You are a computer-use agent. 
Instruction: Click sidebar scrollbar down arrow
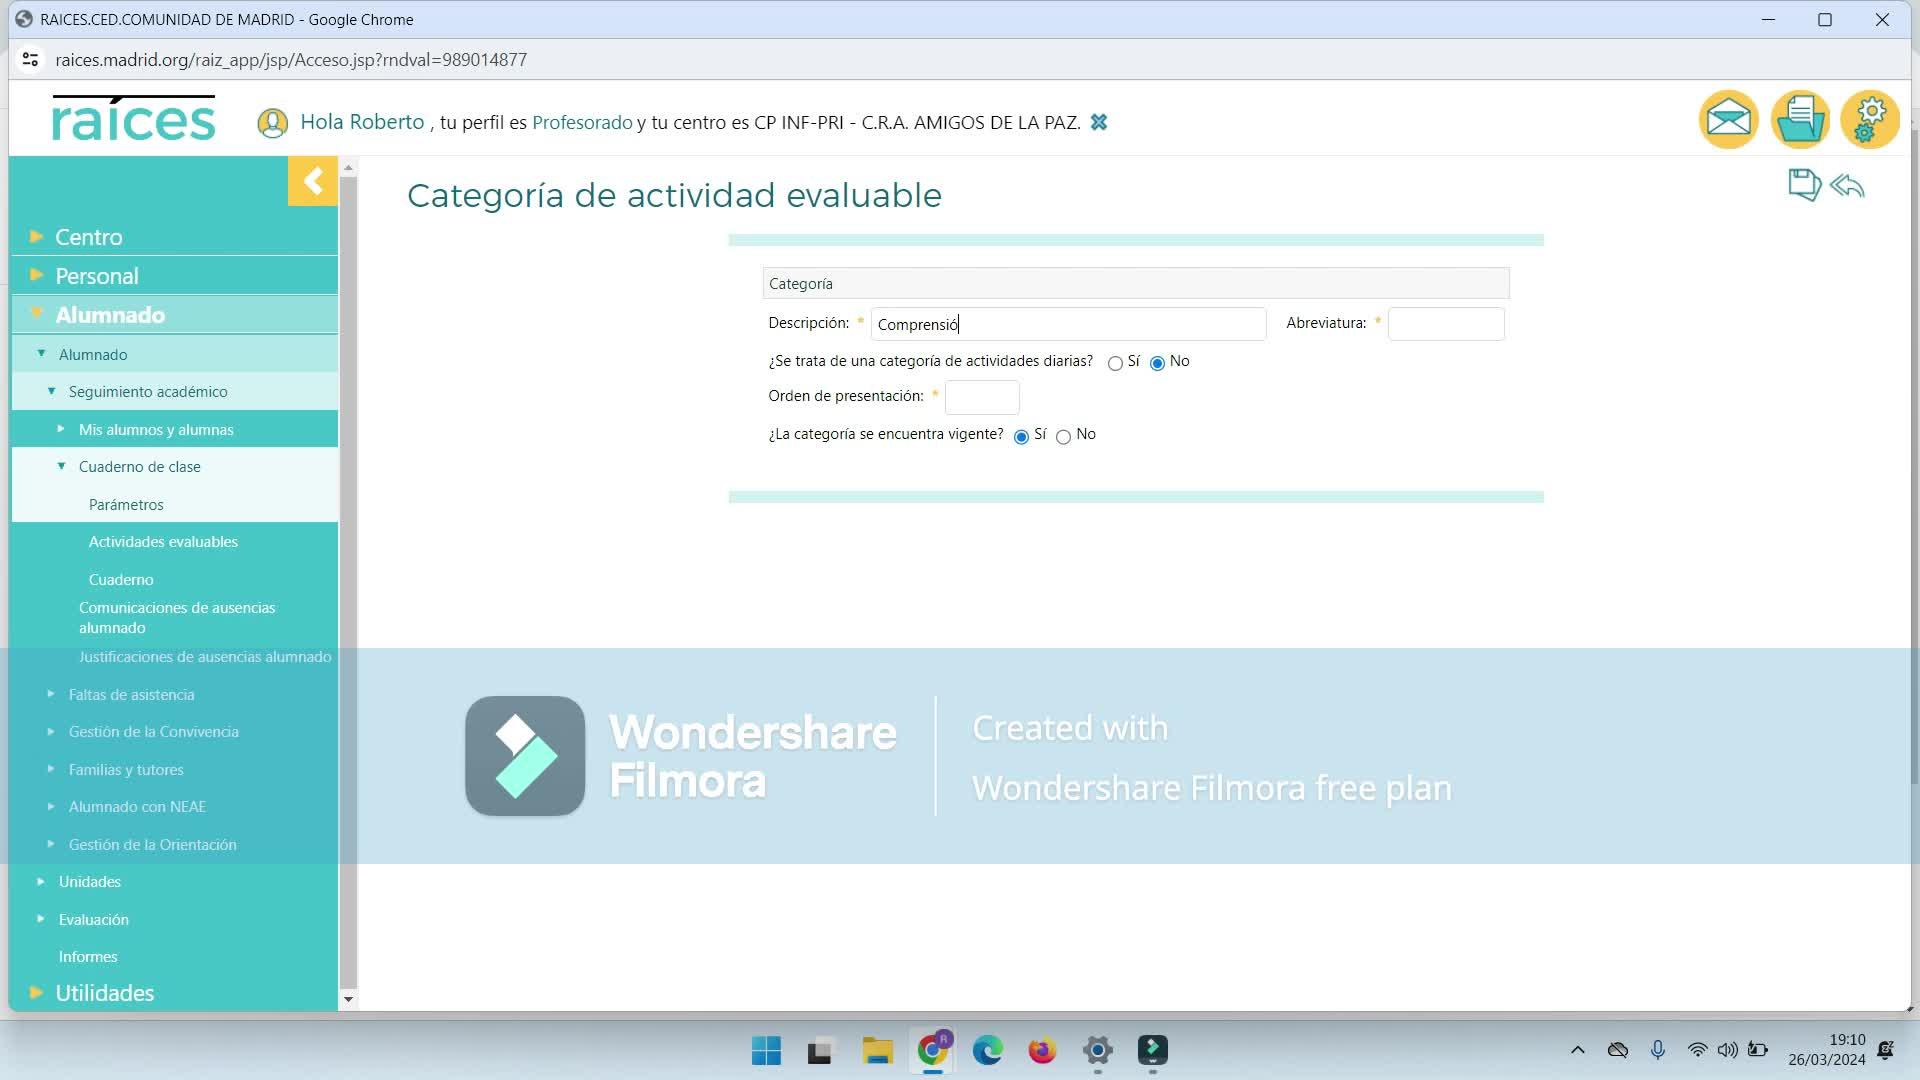[x=348, y=999]
